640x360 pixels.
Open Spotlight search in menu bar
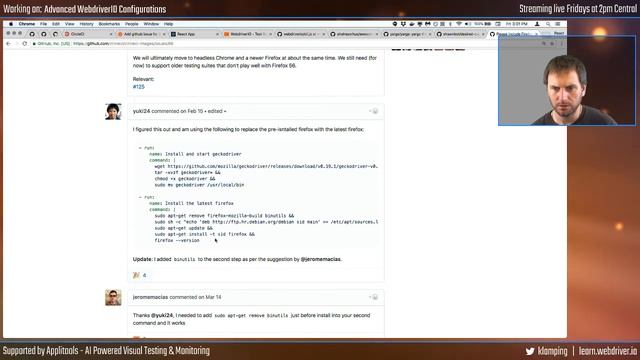[x=548, y=24]
